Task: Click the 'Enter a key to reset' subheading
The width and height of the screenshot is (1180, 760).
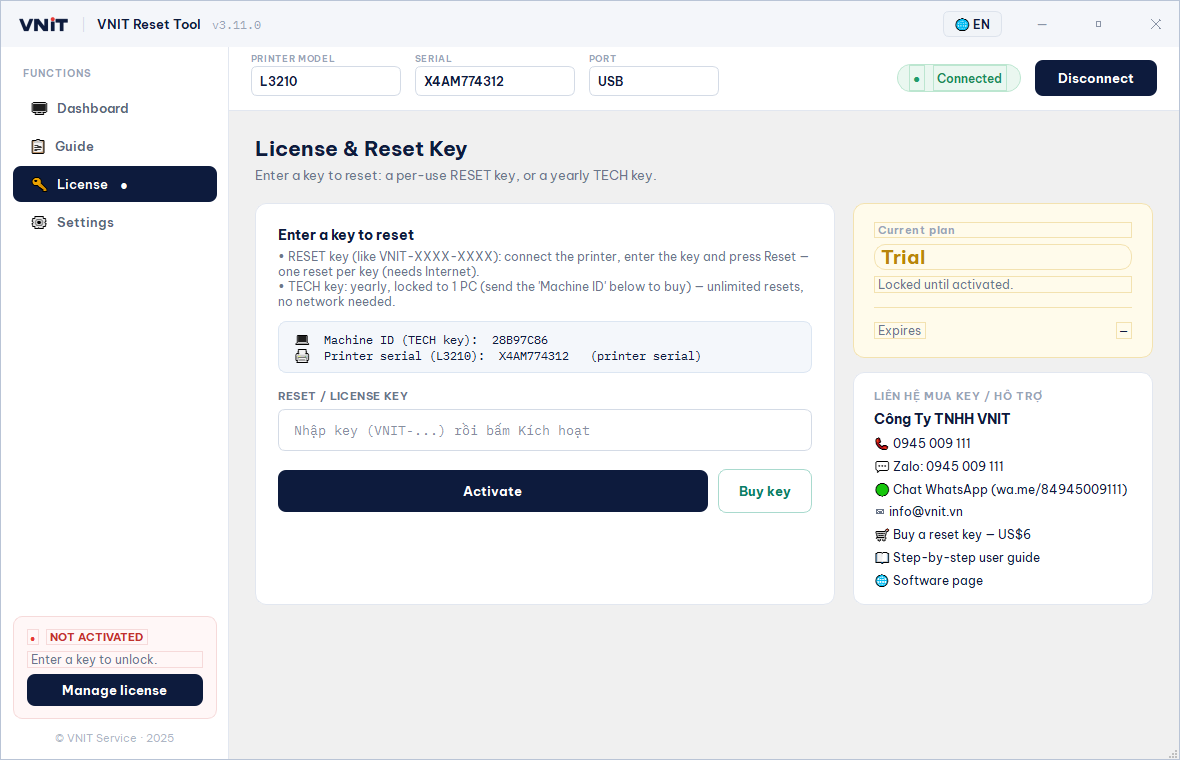Action: 346,235
